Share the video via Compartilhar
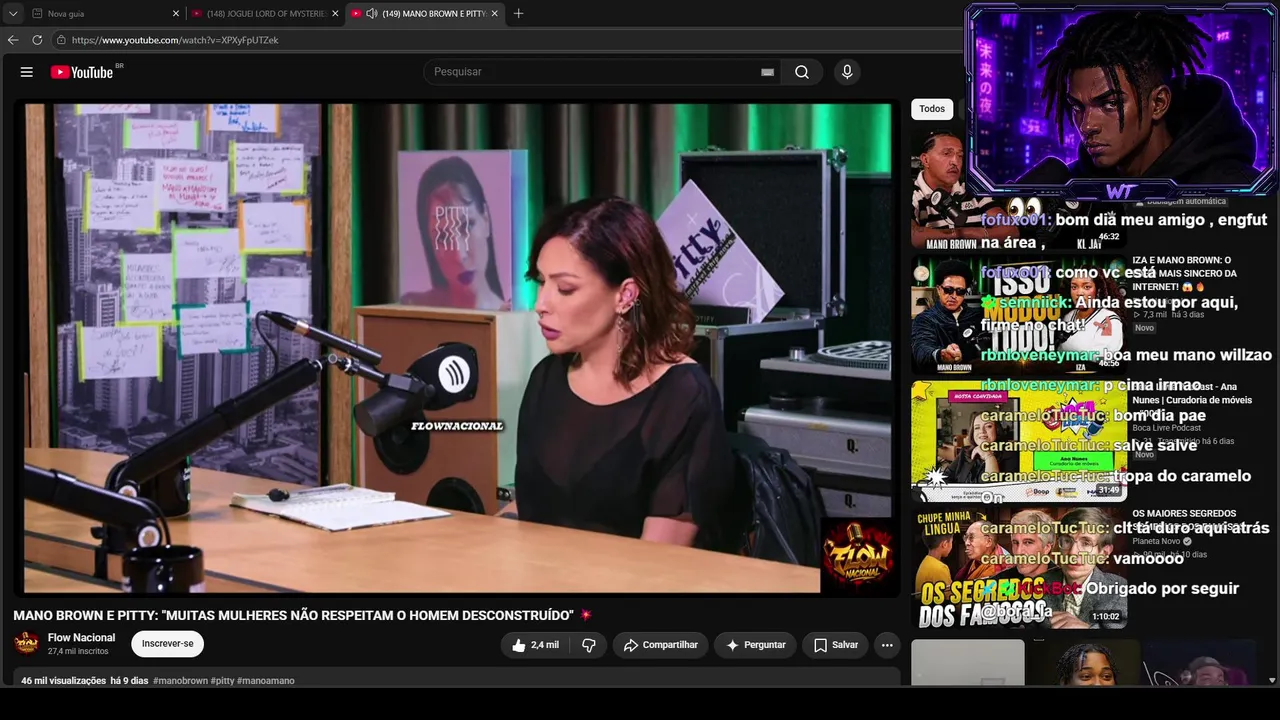The height and width of the screenshot is (720, 1280). 661,645
